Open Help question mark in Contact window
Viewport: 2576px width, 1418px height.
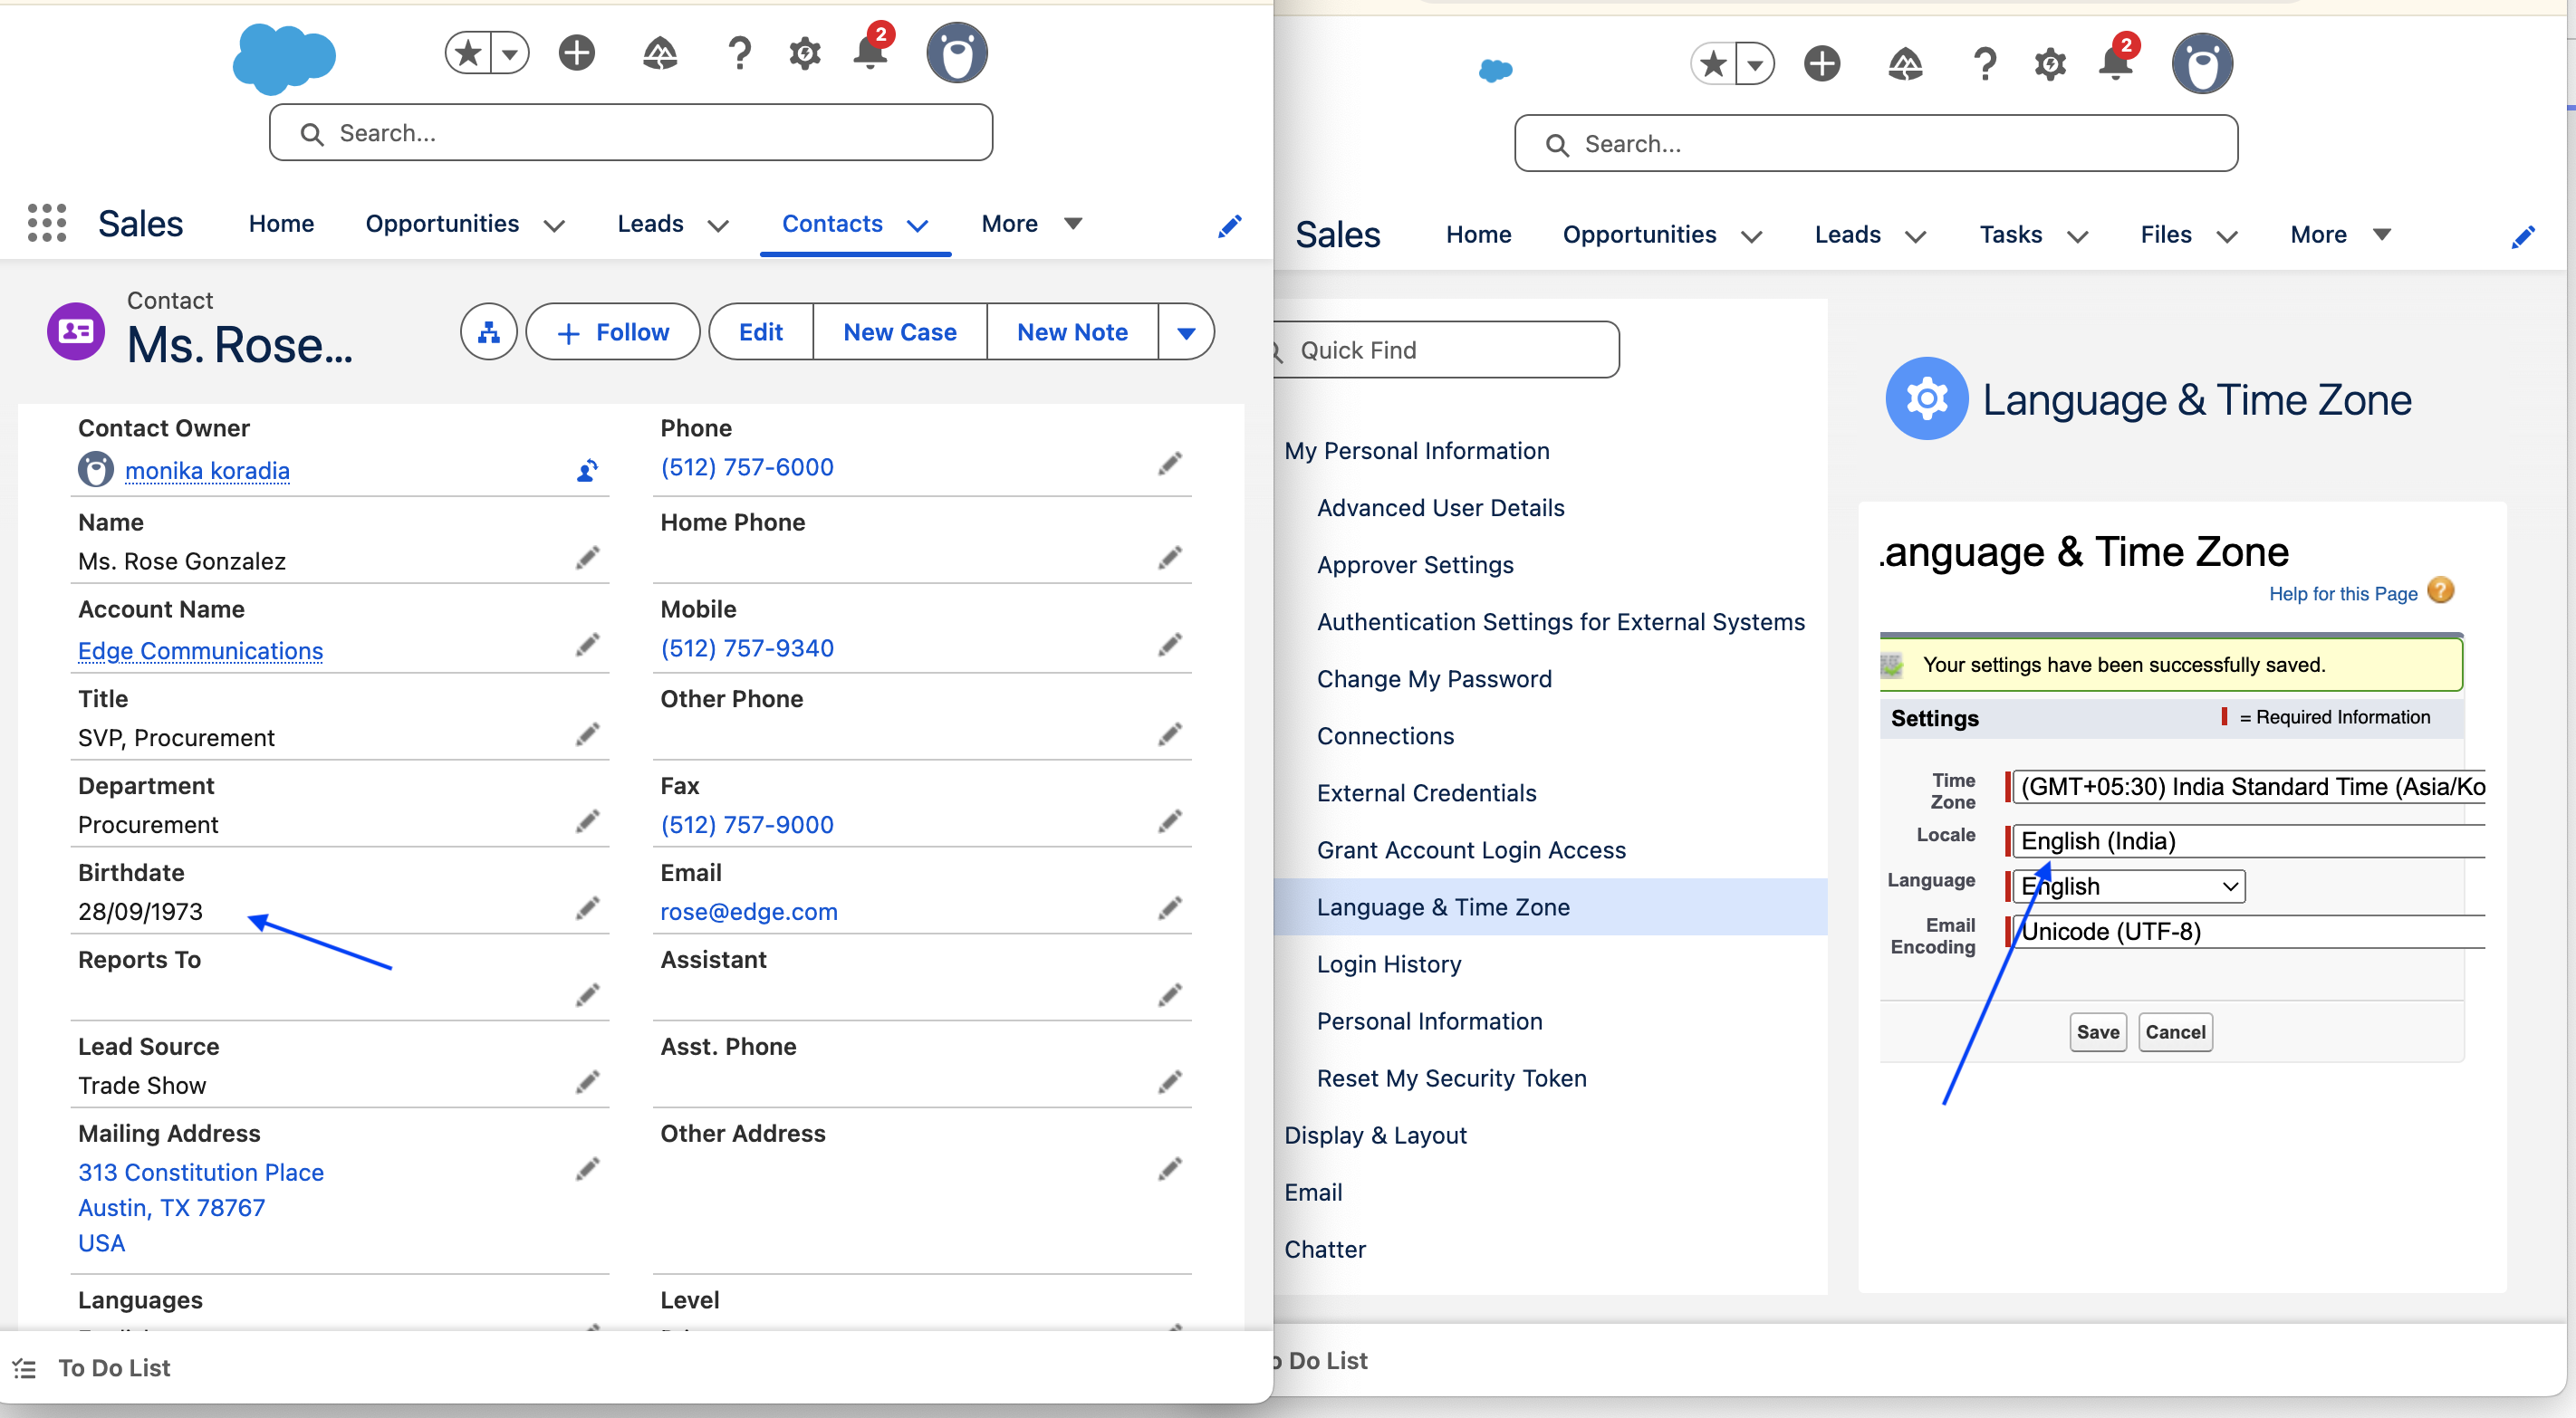point(739,53)
